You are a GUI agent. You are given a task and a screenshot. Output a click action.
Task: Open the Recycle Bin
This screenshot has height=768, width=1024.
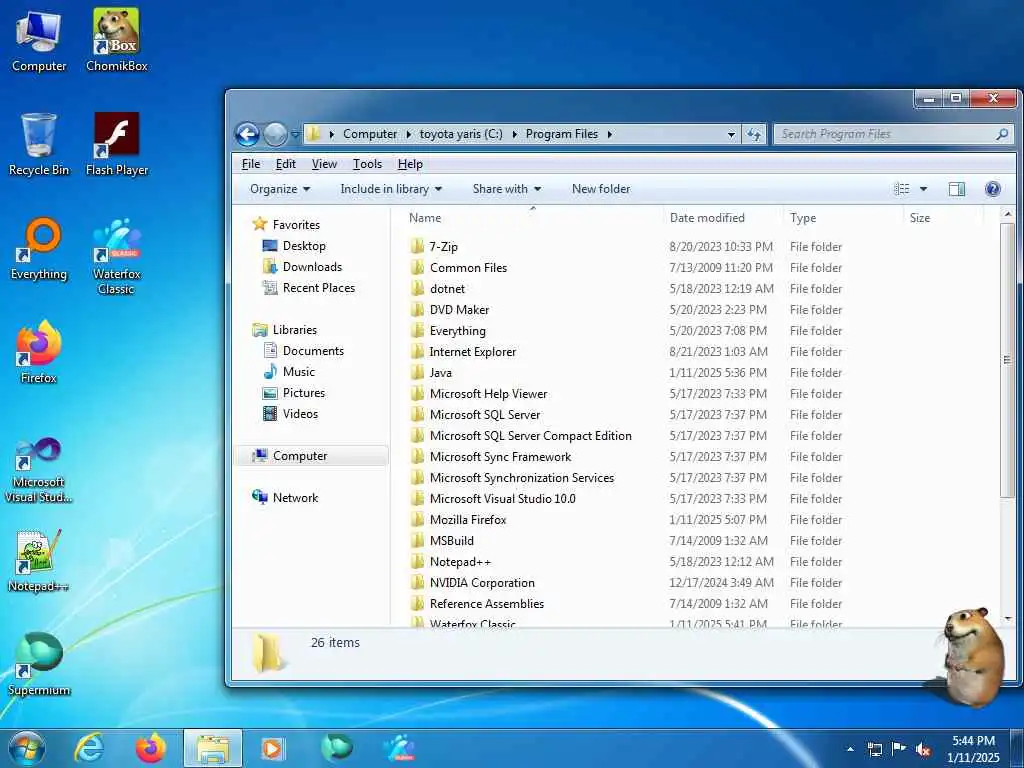tap(39, 145)
